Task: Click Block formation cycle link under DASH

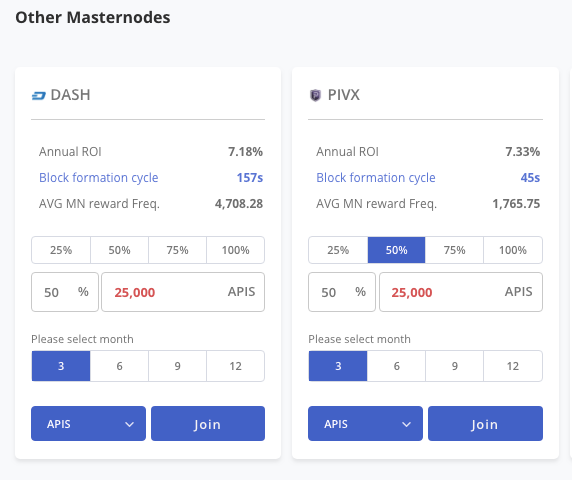Action: click(x=98, y=178)
